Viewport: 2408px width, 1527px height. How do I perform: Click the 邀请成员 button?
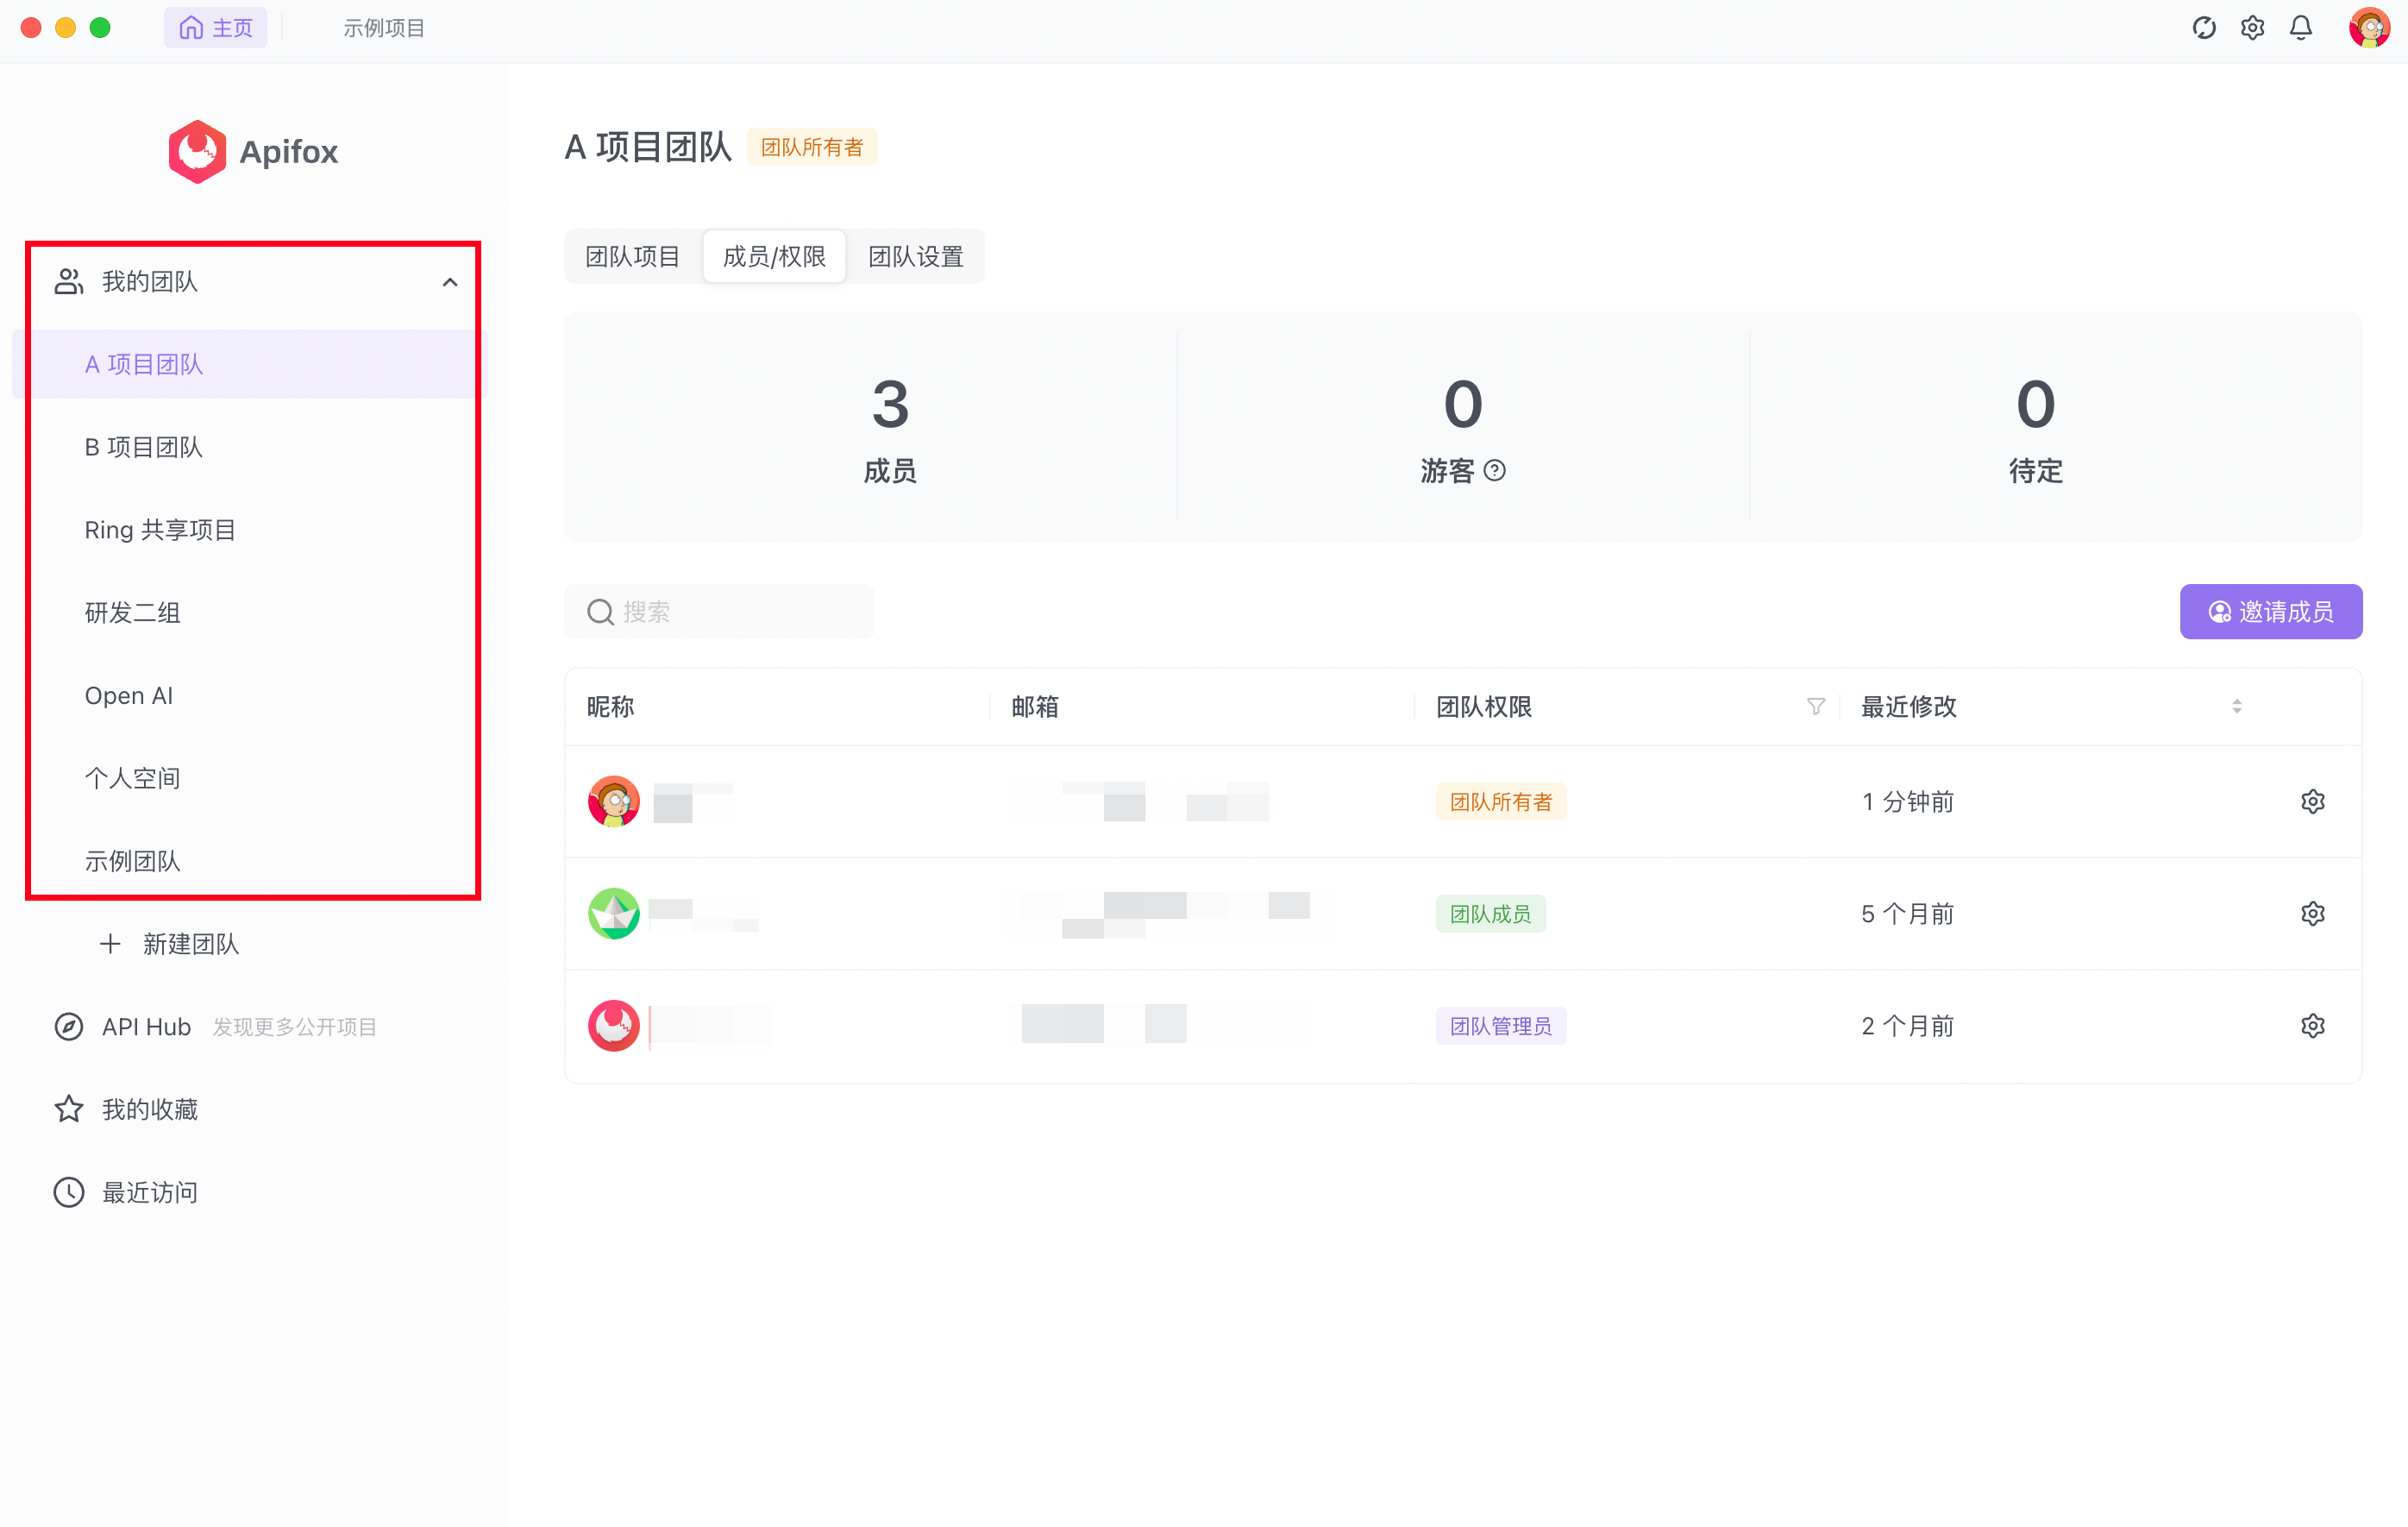click(2270, 611)
